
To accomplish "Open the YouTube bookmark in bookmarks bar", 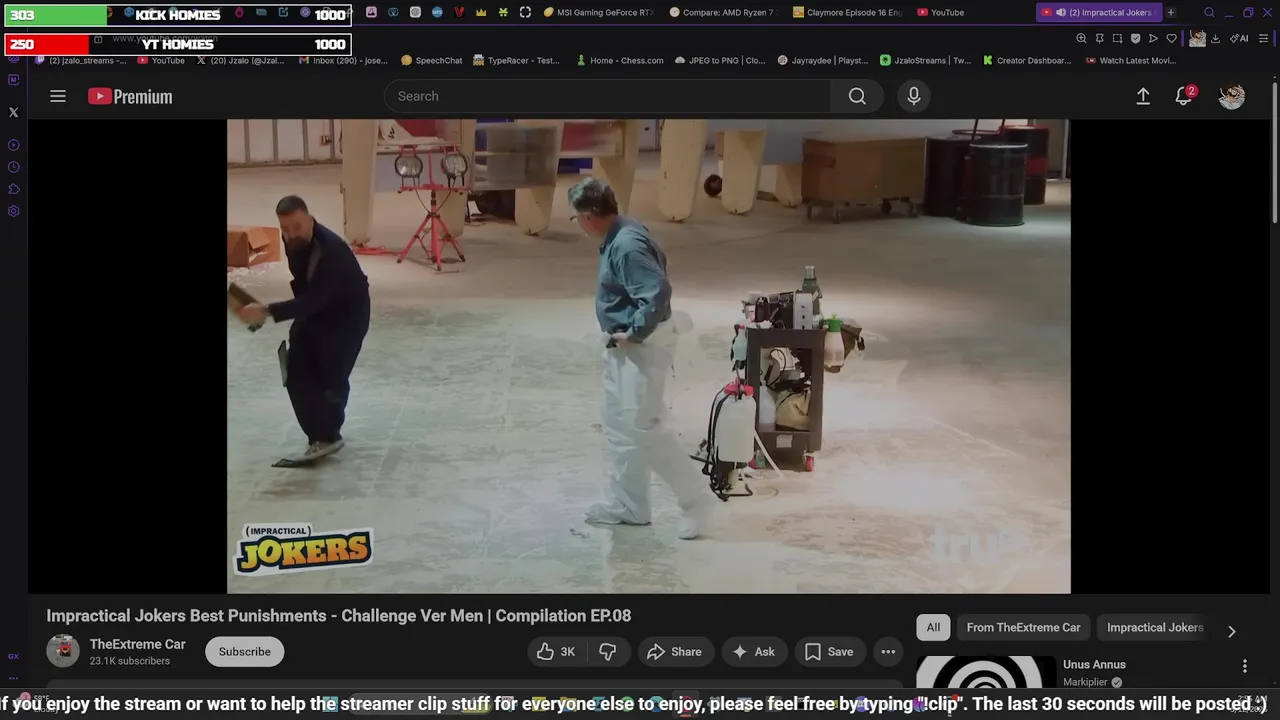I will pyautogui.click(x=161, y=60).
